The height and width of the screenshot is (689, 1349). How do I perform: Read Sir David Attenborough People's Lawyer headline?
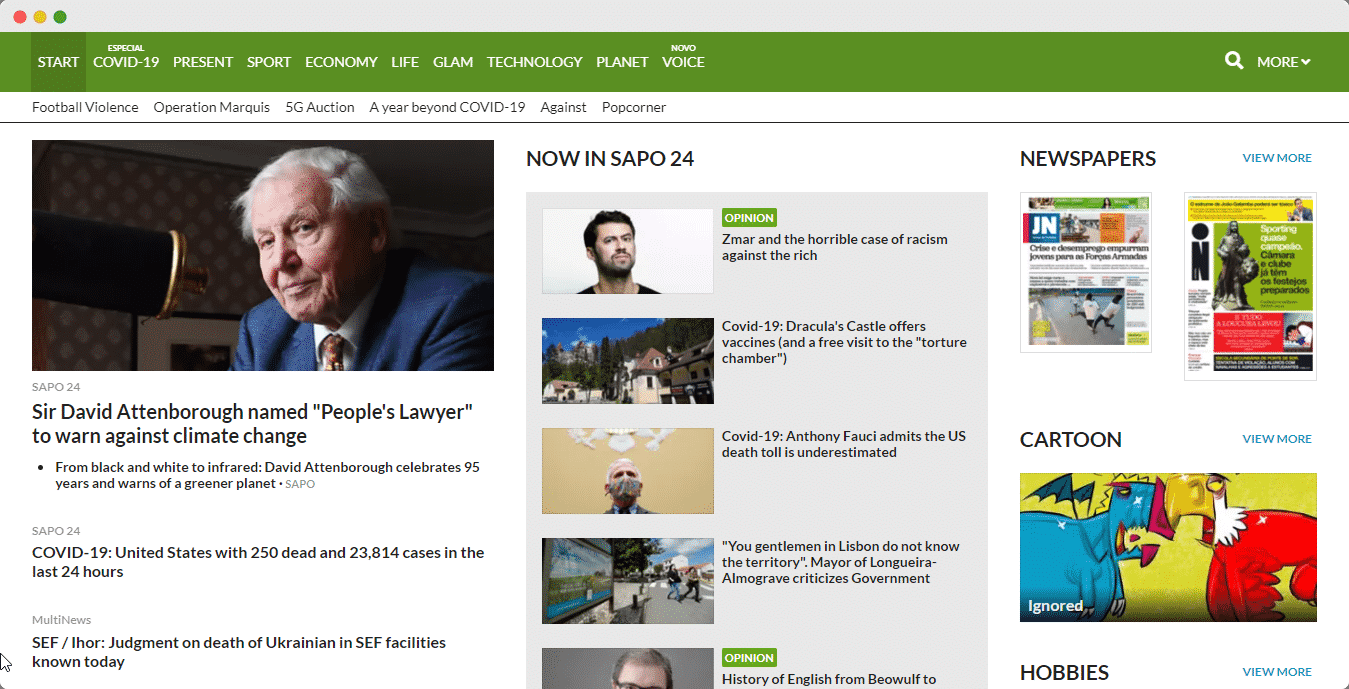[252, 424]
